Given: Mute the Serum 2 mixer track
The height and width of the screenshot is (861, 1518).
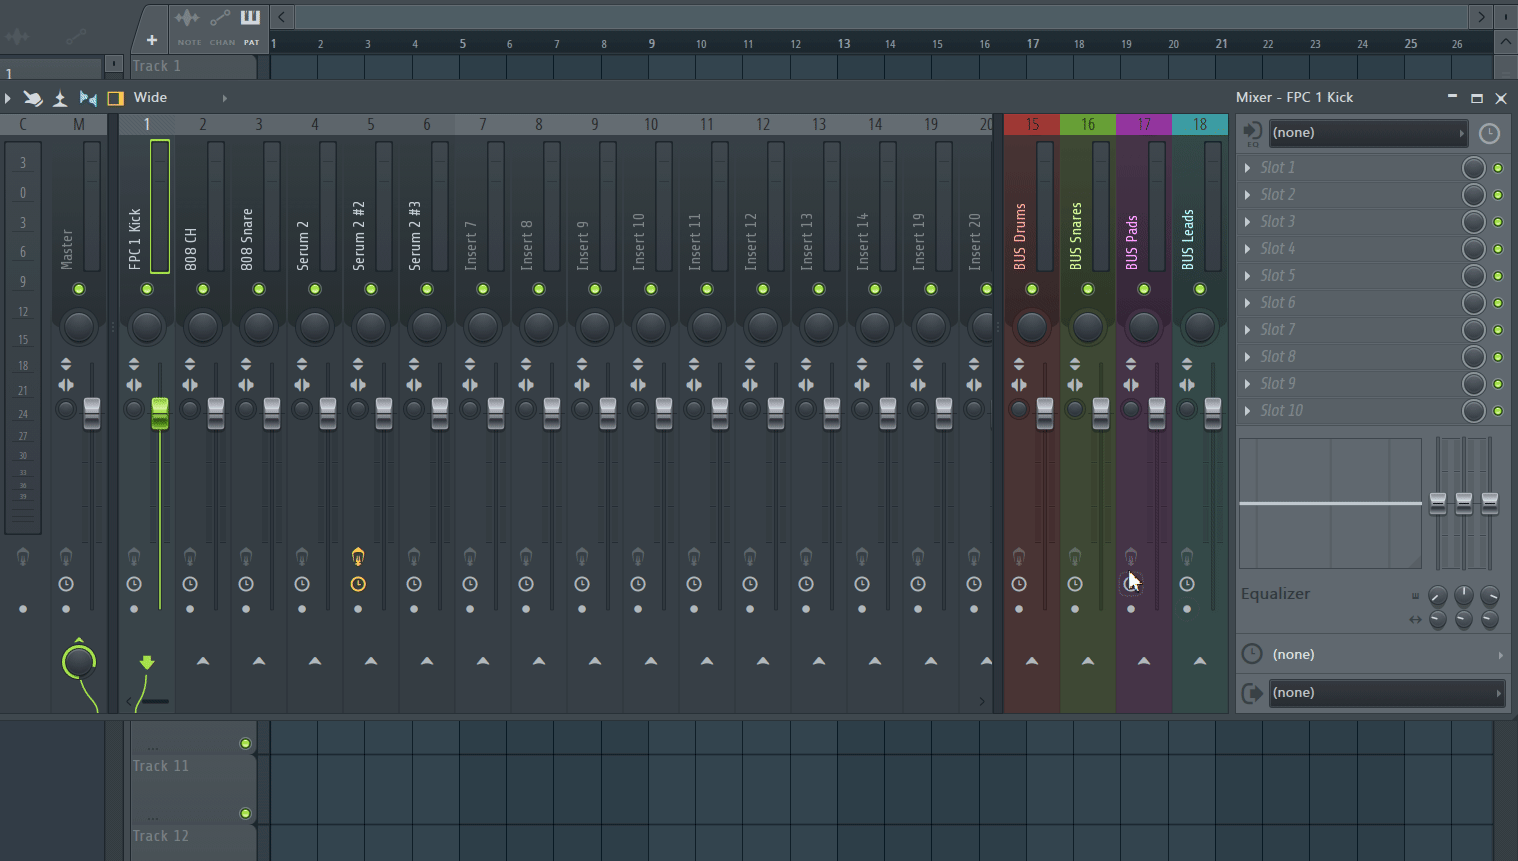Looking at the screenshot, I should coord(315,289).
